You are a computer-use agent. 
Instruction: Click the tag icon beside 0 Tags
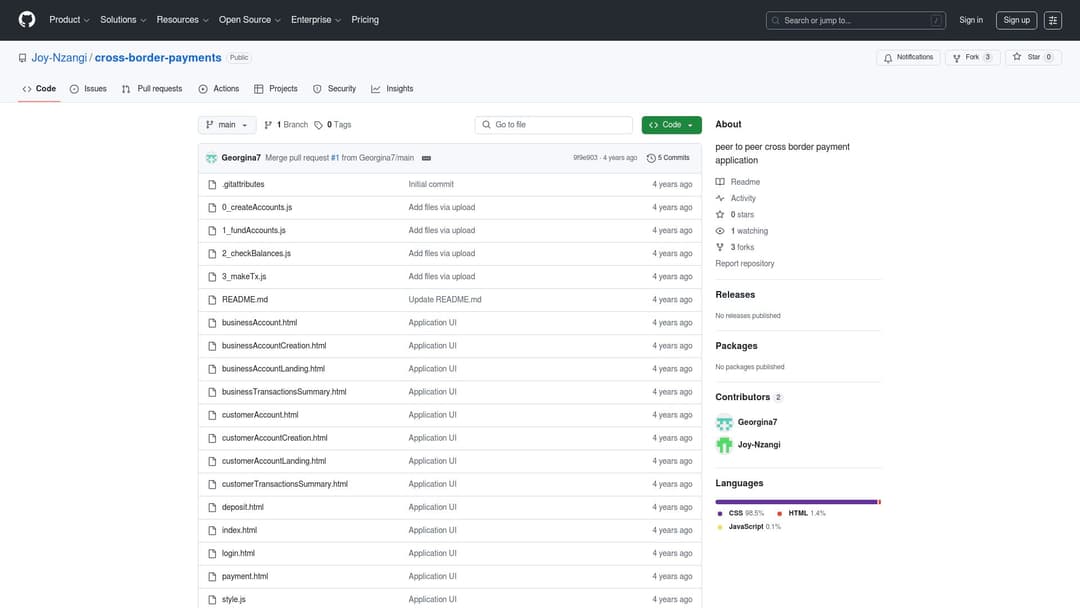[x=318, y=125]
